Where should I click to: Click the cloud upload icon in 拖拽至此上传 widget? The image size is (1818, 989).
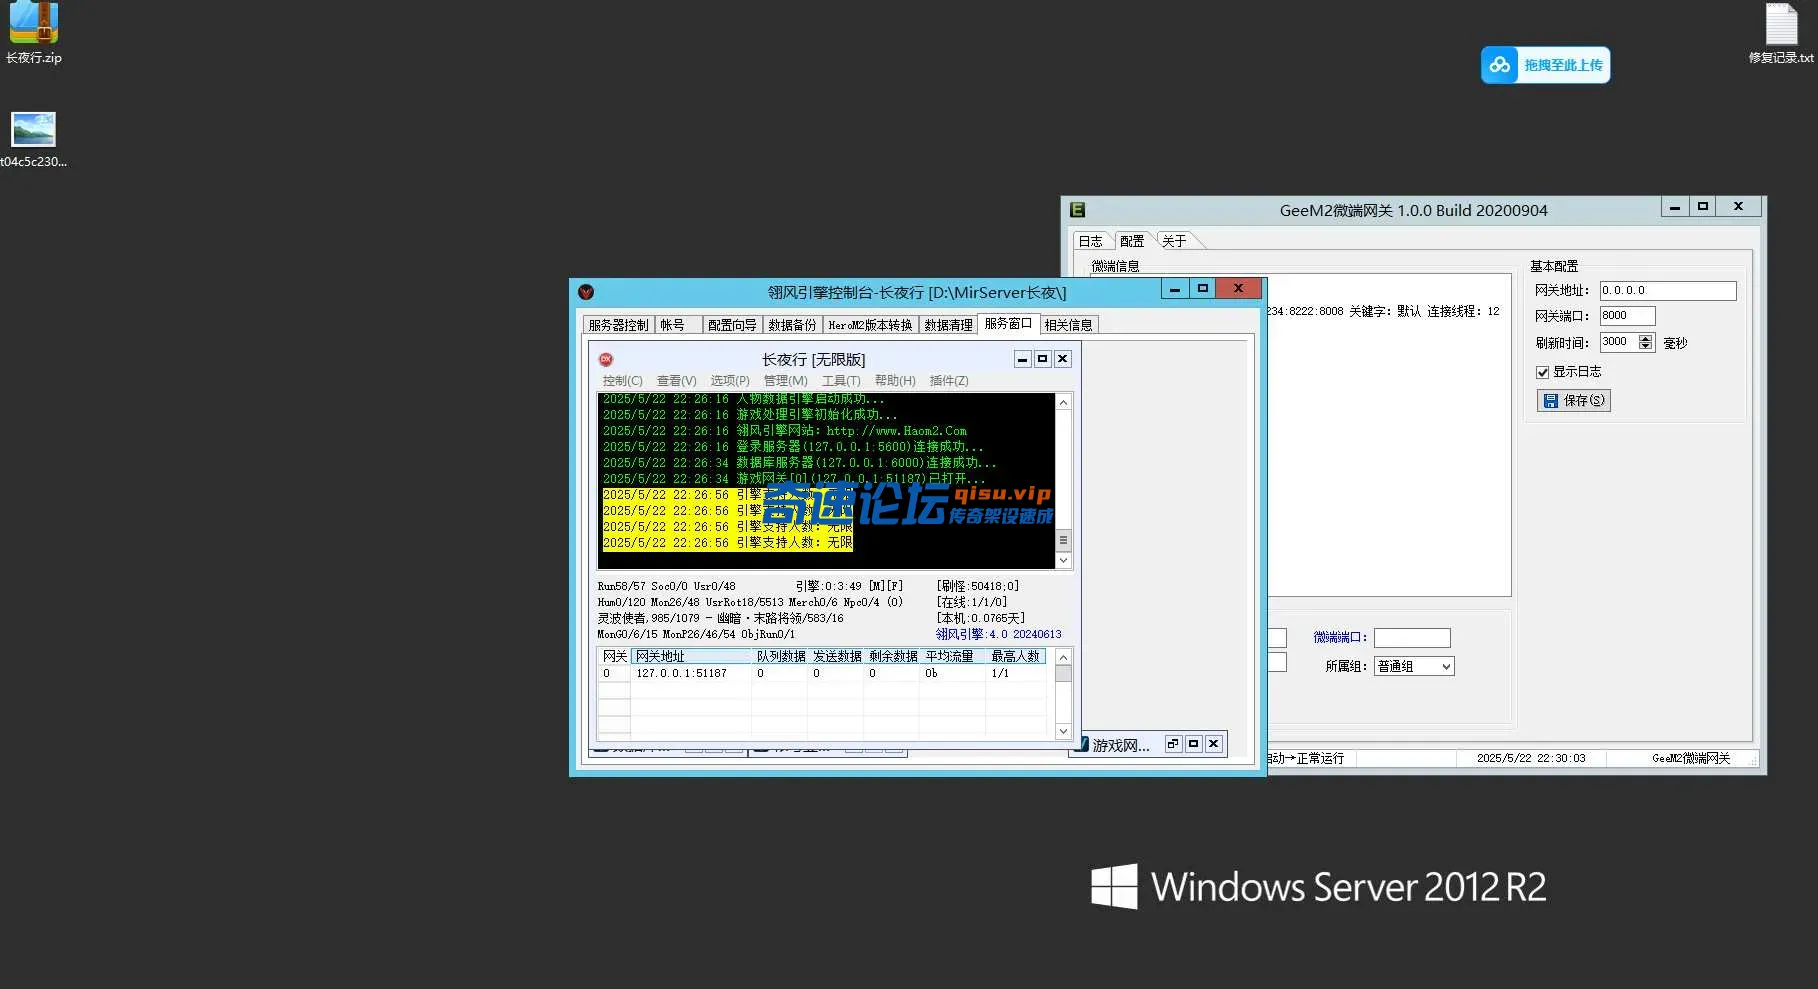[x=1500, y=65]
